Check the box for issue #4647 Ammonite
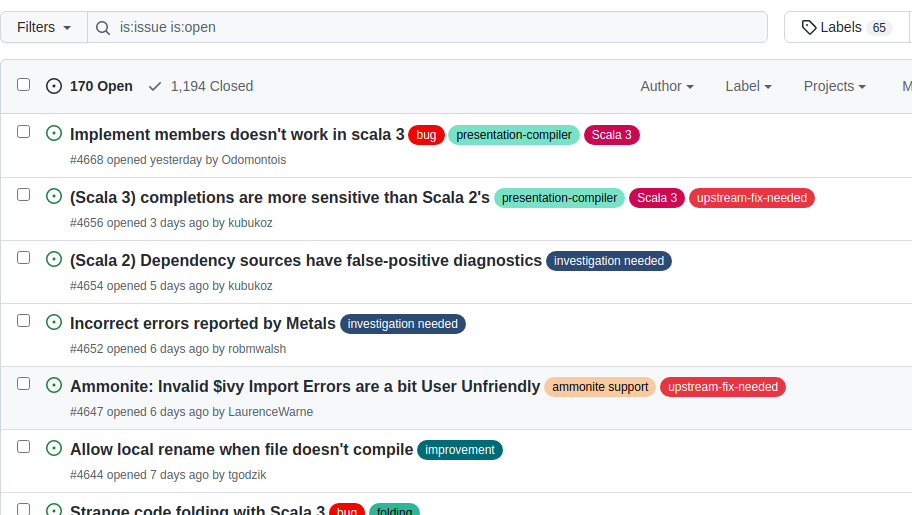 coord(23,383)
